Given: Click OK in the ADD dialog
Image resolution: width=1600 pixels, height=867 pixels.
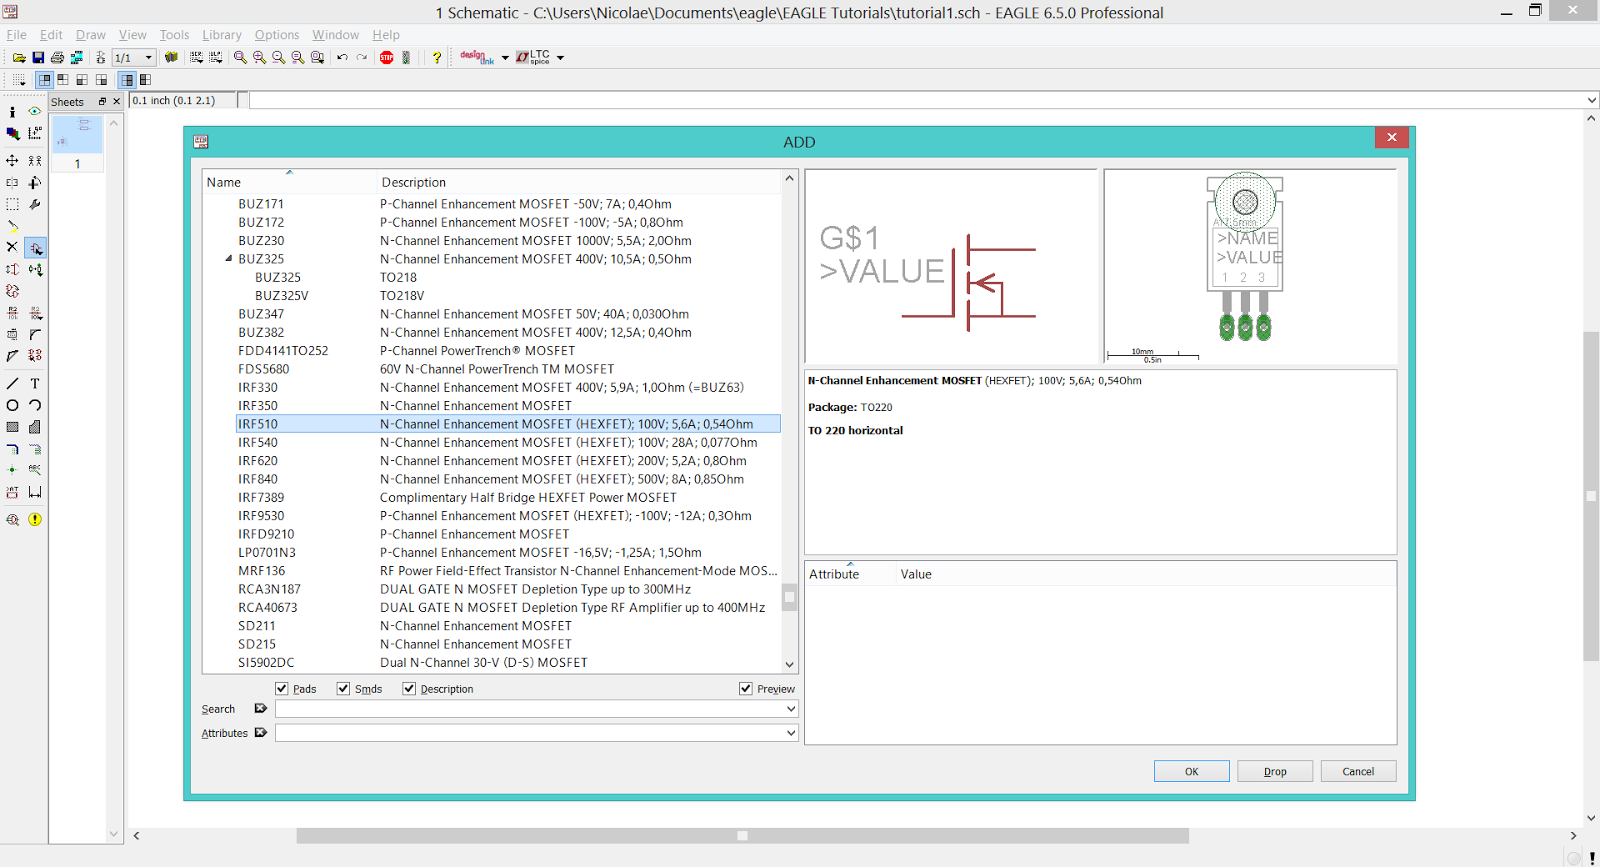Looking at the screenshot, I should (1192, 772).
